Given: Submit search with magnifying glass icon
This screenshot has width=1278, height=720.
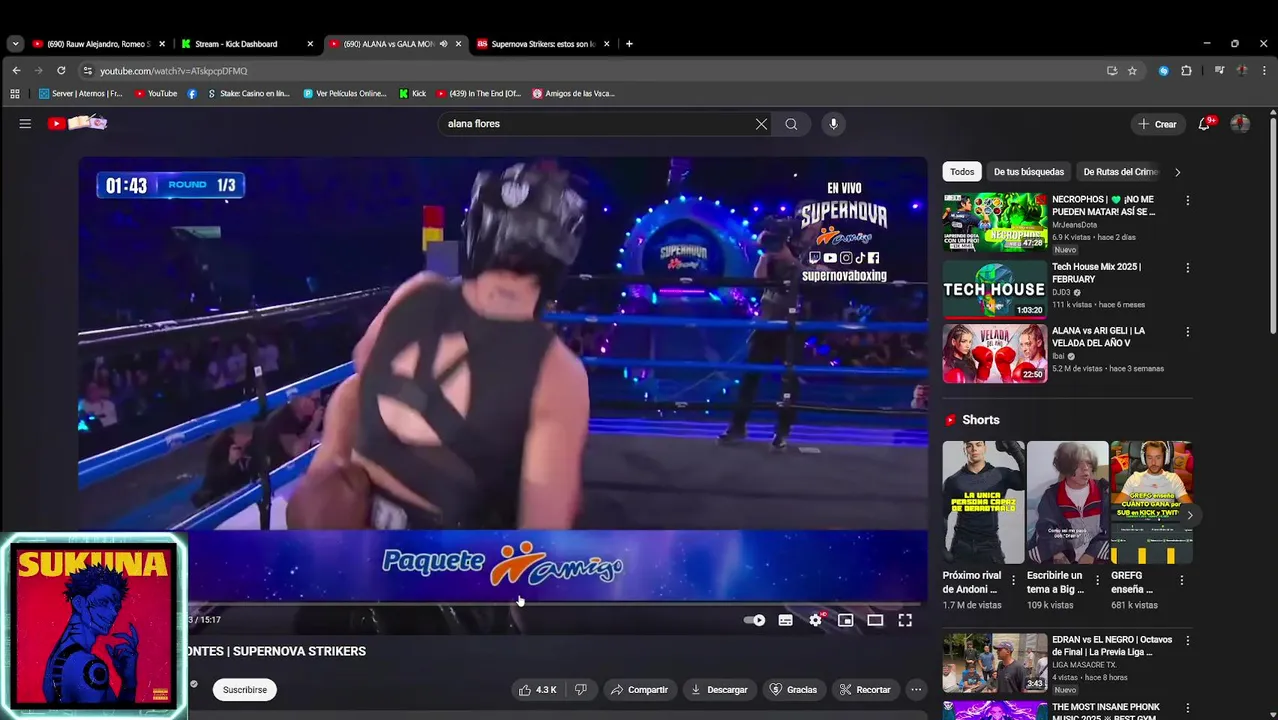Looking at the screenshot, I should click(791, 124).
